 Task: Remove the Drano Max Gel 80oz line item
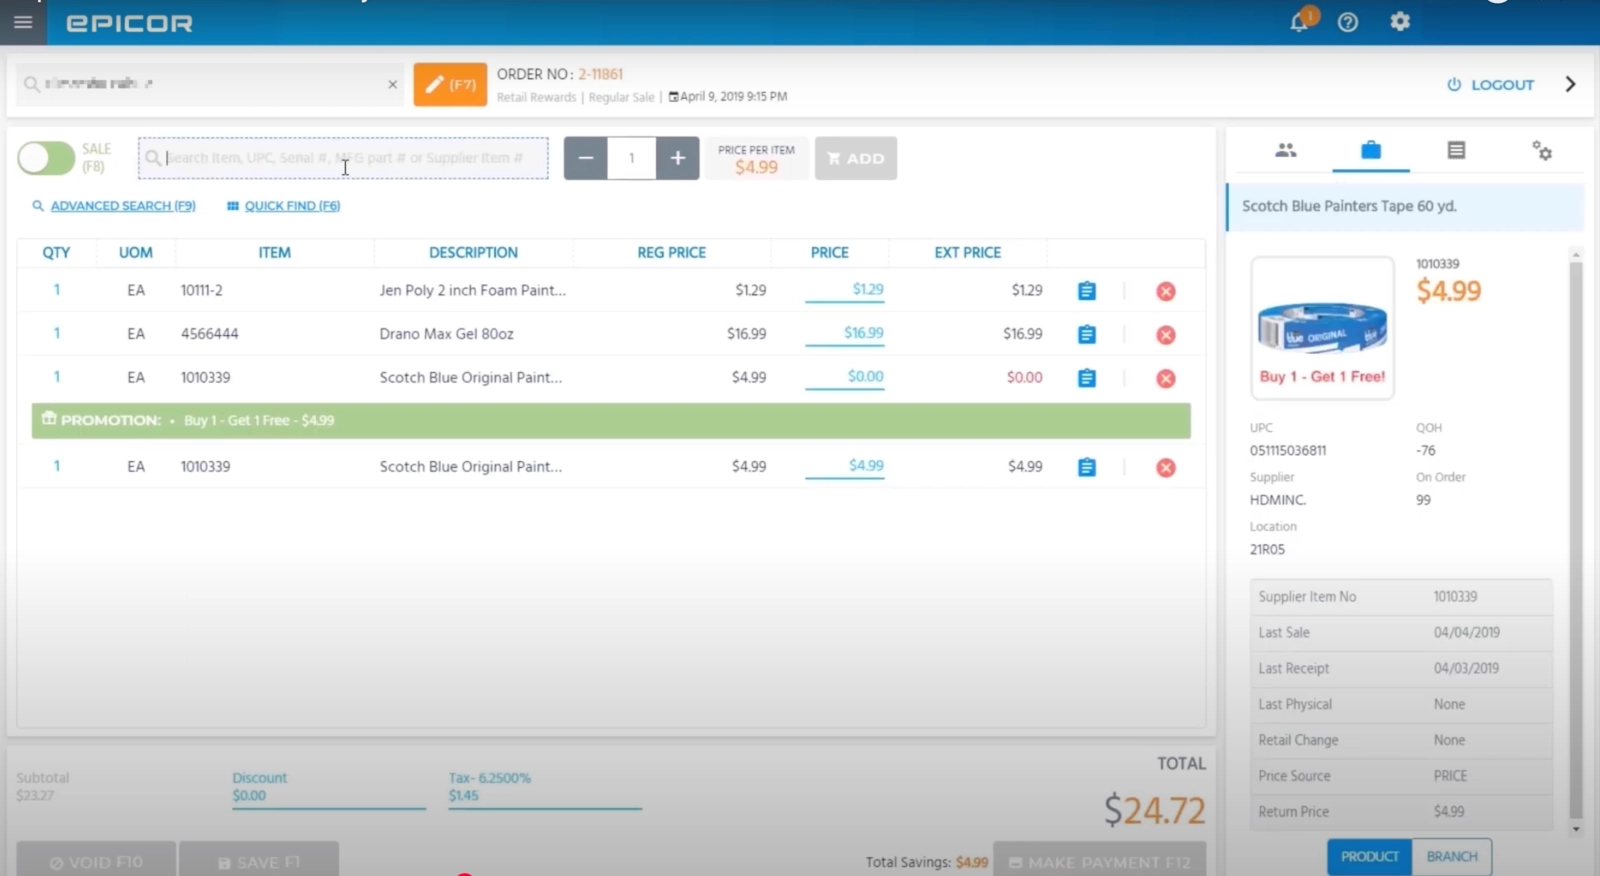(1166, 335)
